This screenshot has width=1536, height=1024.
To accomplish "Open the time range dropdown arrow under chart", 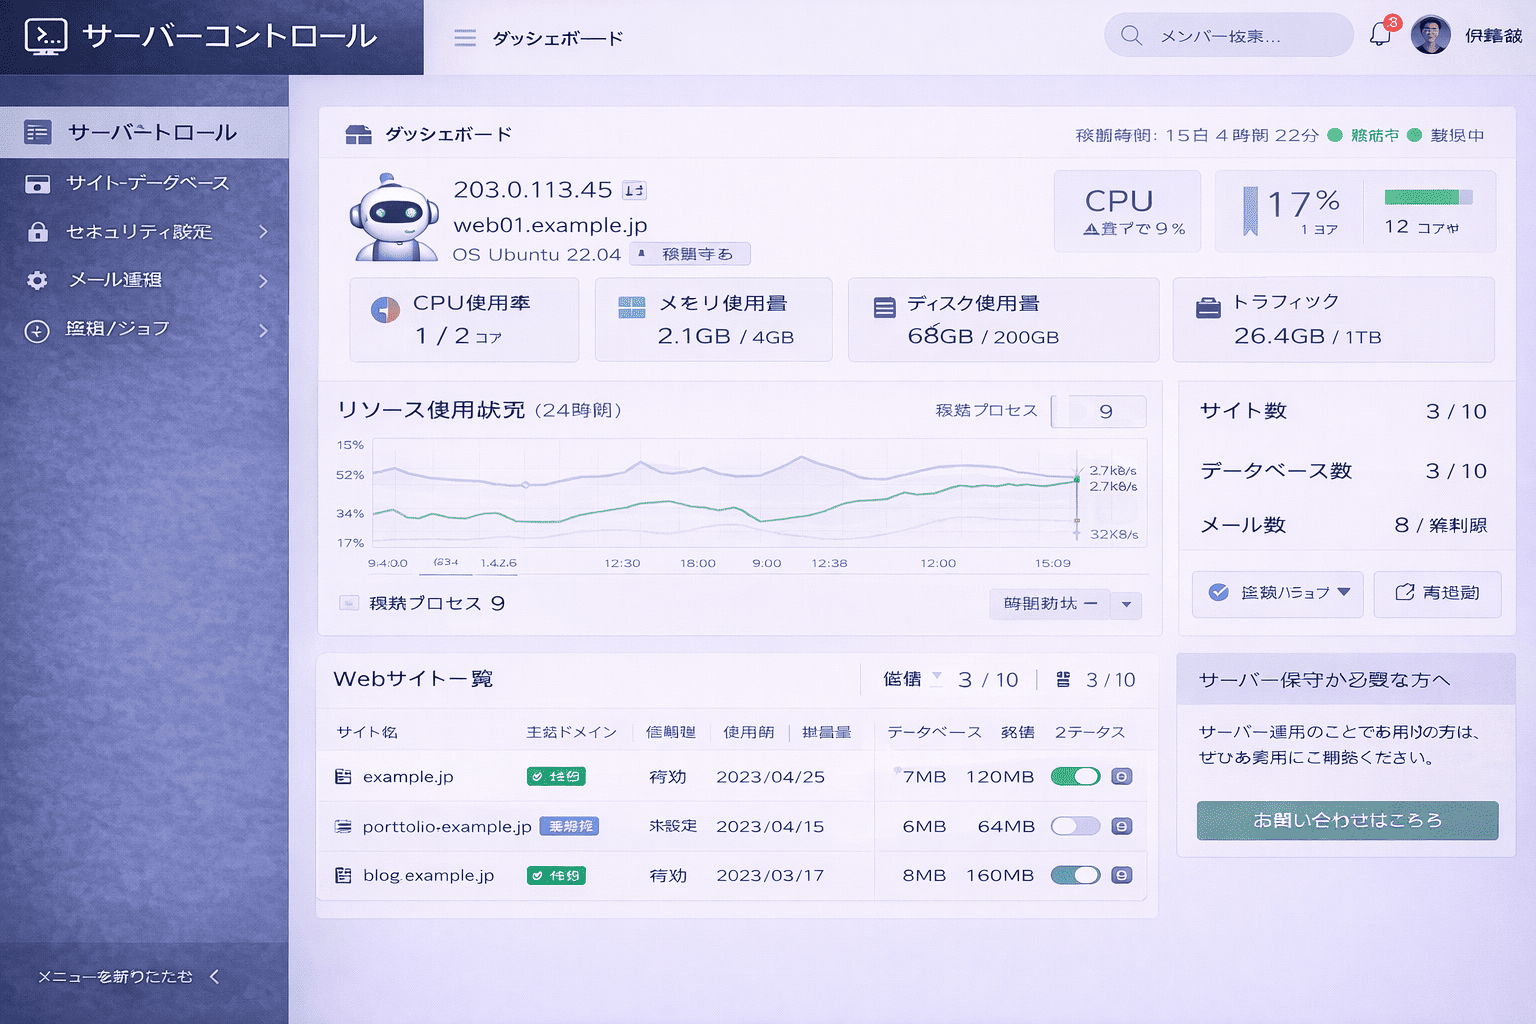I will (x=1126, y=604).
